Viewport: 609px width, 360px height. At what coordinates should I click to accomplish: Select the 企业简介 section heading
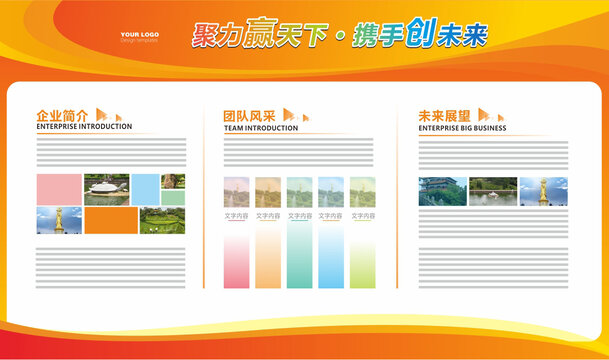(62, 115)
